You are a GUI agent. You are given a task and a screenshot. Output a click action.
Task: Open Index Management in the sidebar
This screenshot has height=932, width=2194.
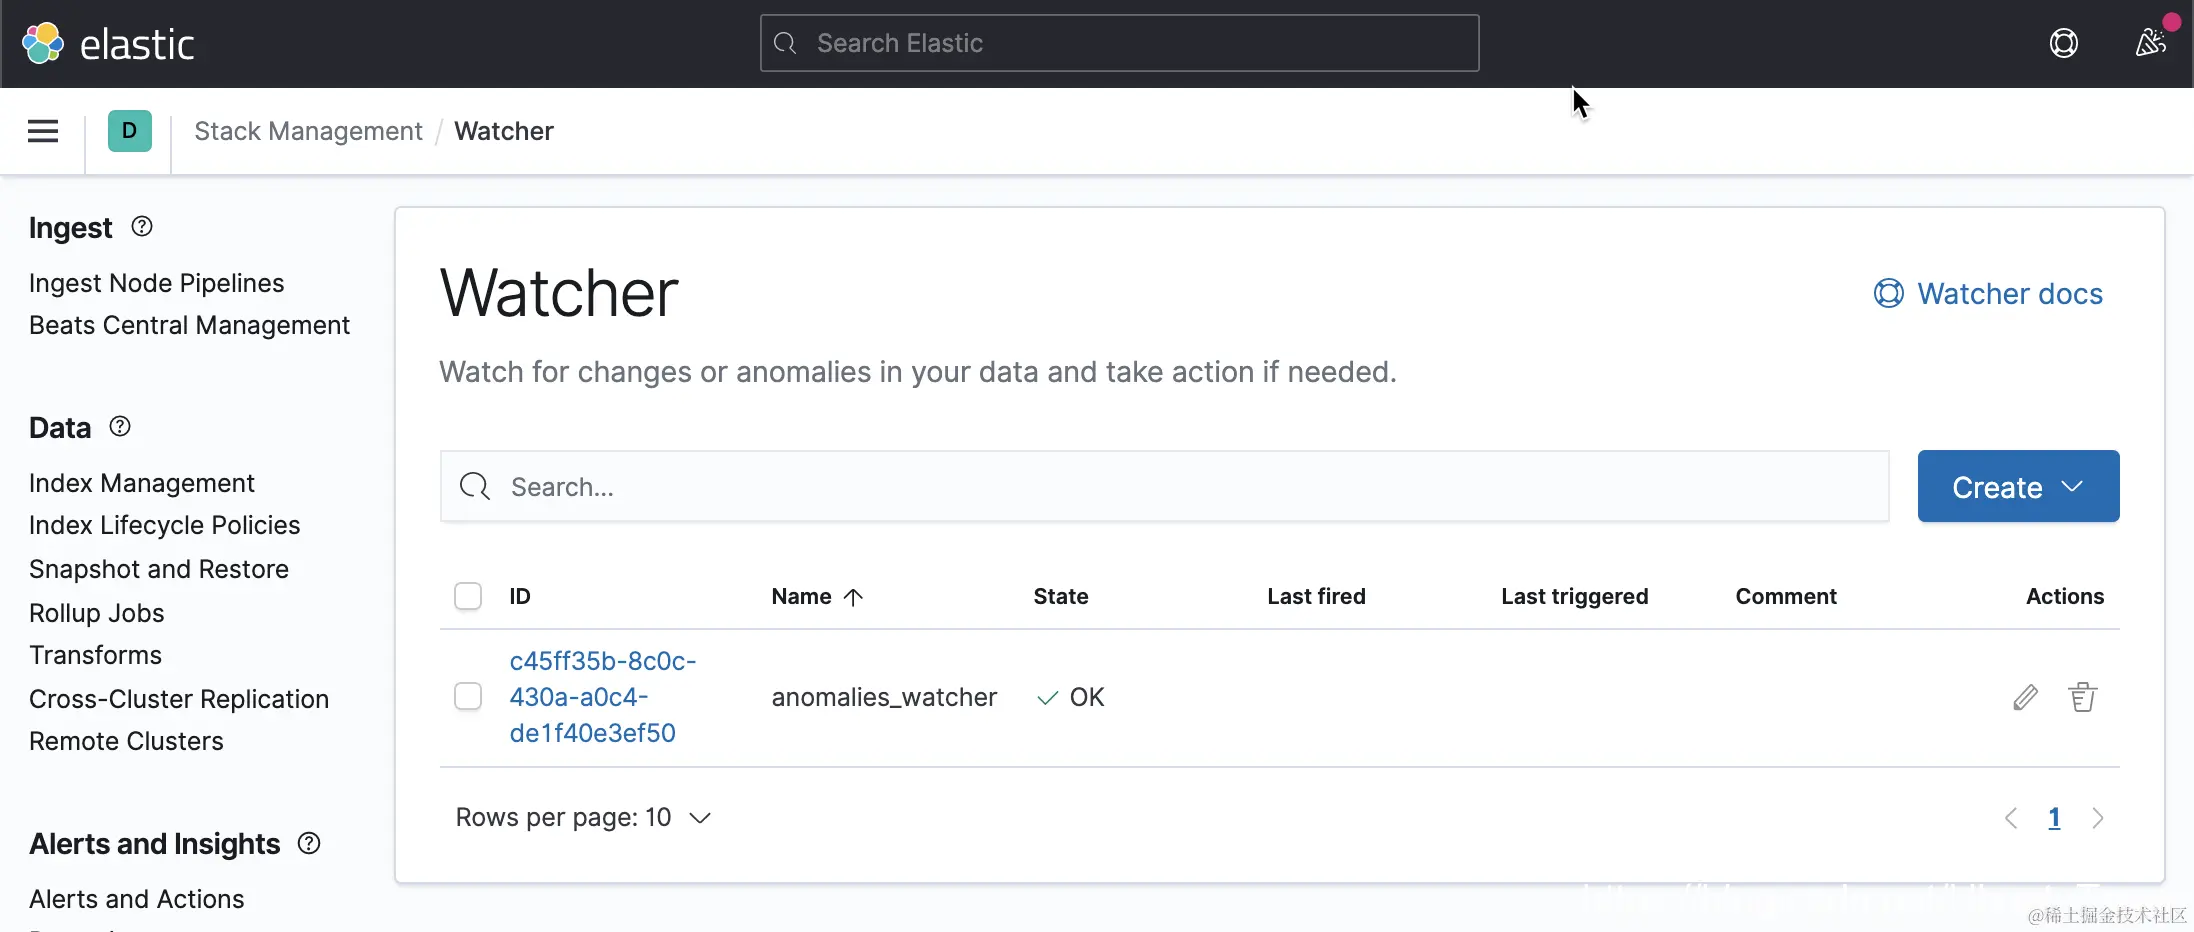[x=142, y=483]
